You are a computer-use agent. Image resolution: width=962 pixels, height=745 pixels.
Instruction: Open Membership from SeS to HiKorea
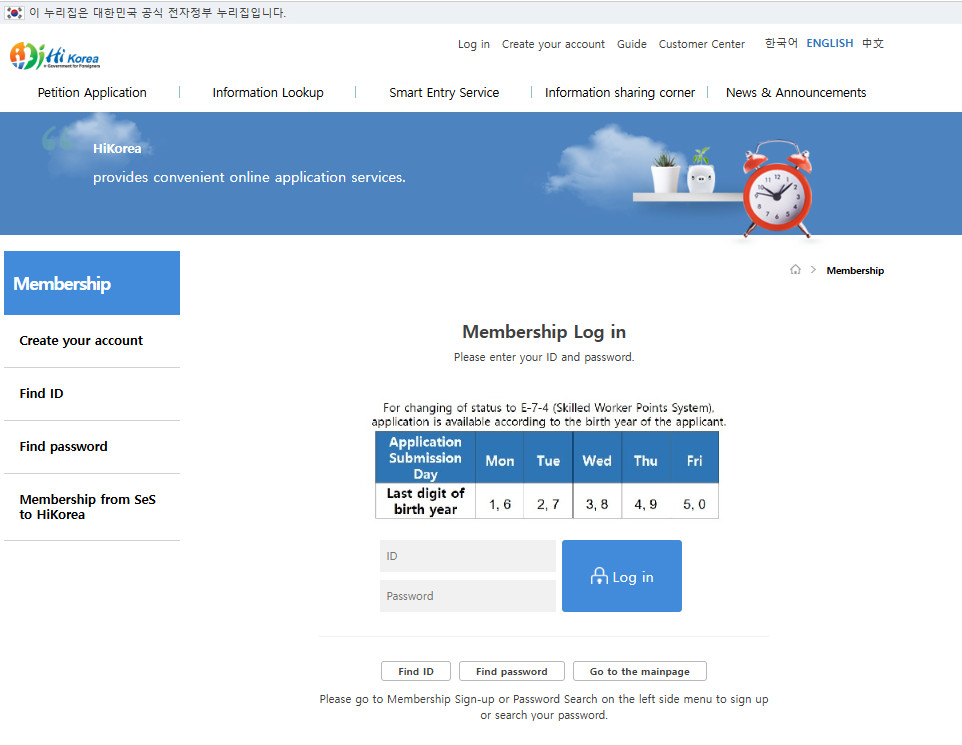point(88,507)
